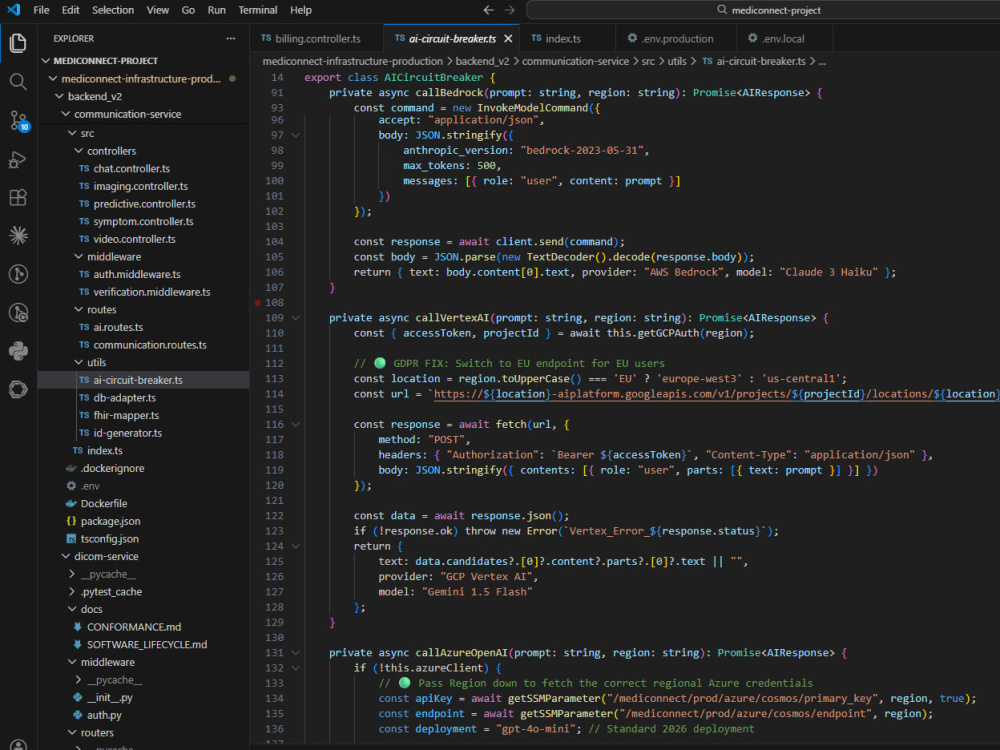
Task: Switch to .env.production tab
Action: pos(677,38)
